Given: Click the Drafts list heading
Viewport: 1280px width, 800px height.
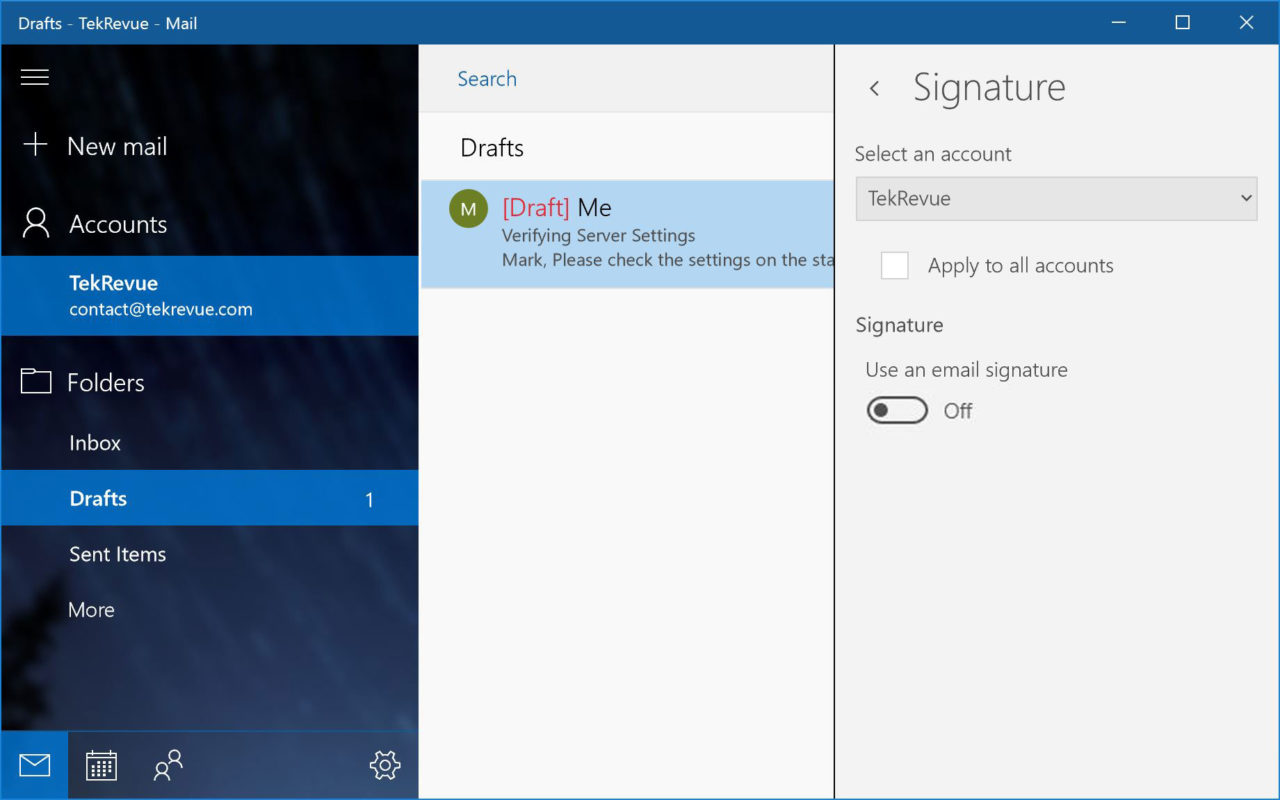Looking at the screenshot, I should (492, 148).
